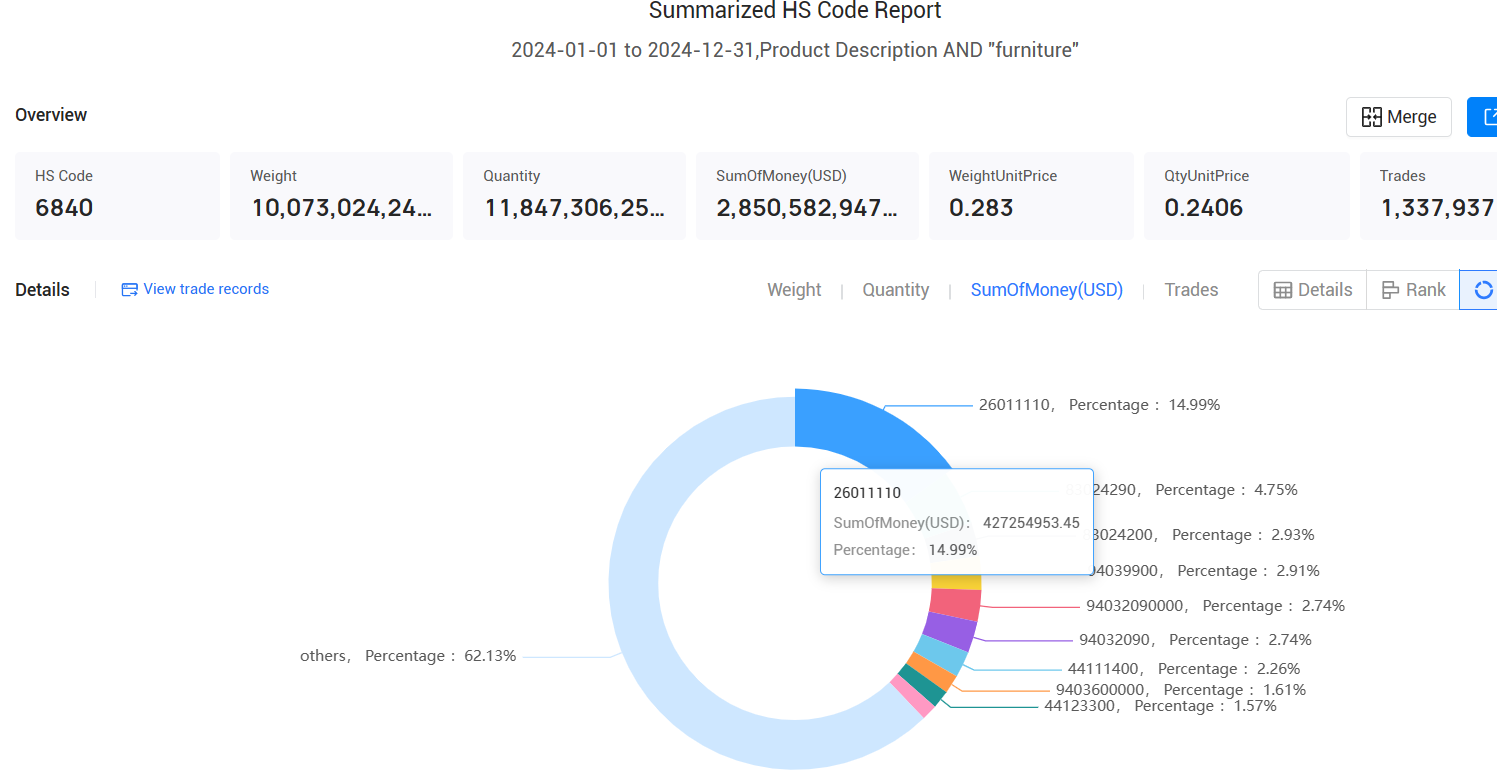Image resolution: width=1497 pixels, height=774 pixels.
Task: Click label '94032090000, Percentage: 2.74%'
Action: pos(1215,606)
